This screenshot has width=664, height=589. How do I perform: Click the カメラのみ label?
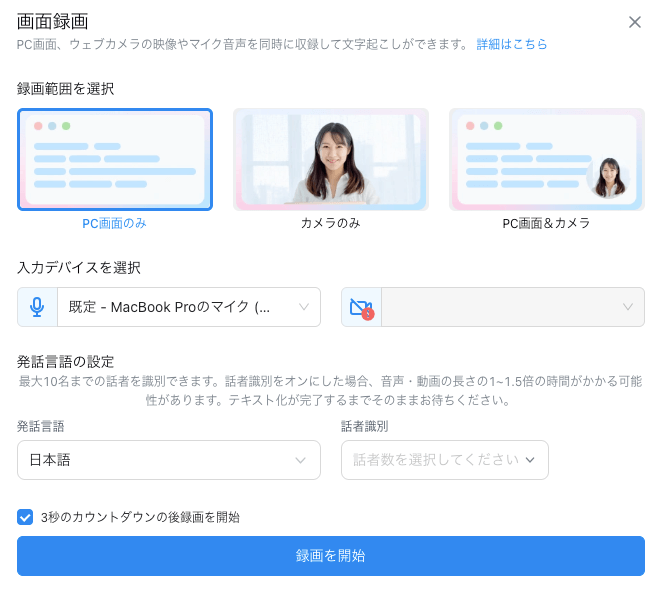(331, 223)
